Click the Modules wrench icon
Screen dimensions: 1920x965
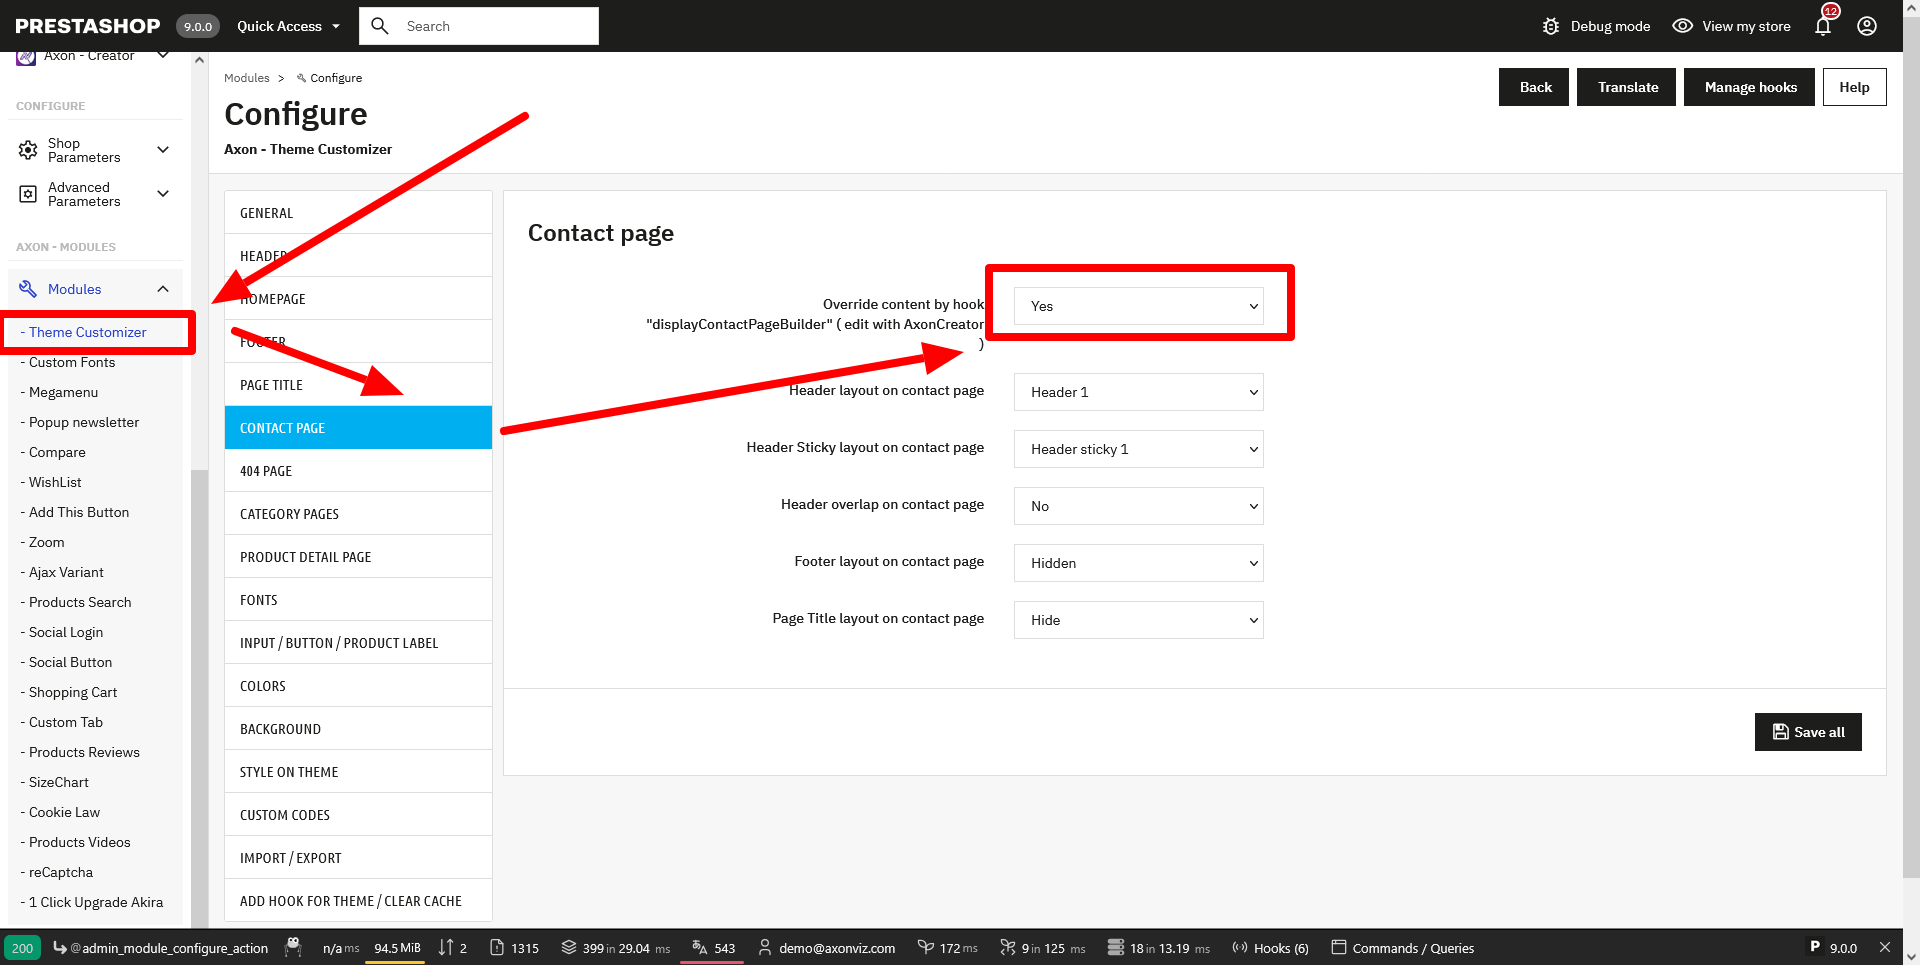pos(28,289)
